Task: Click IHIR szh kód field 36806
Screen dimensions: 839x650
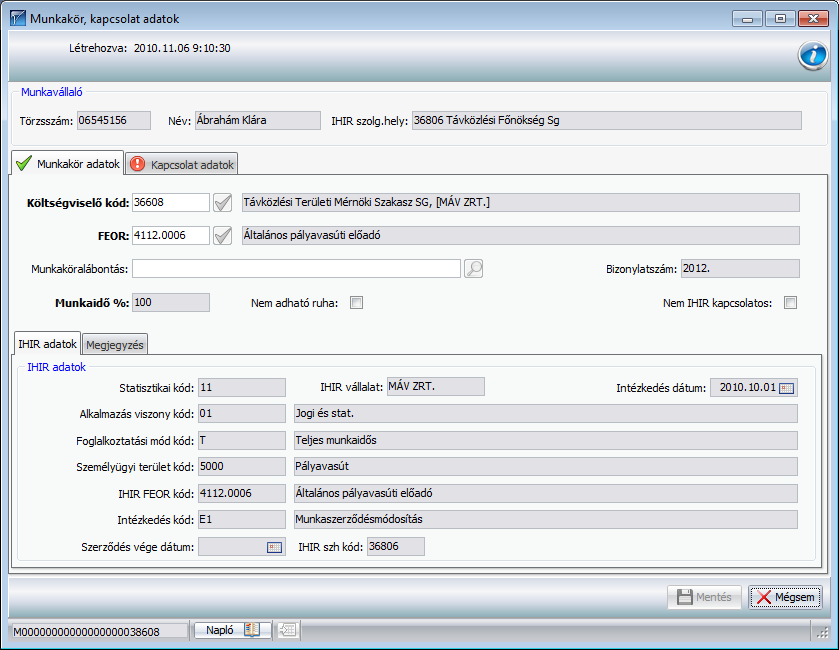Action: [x=395, y=547]
